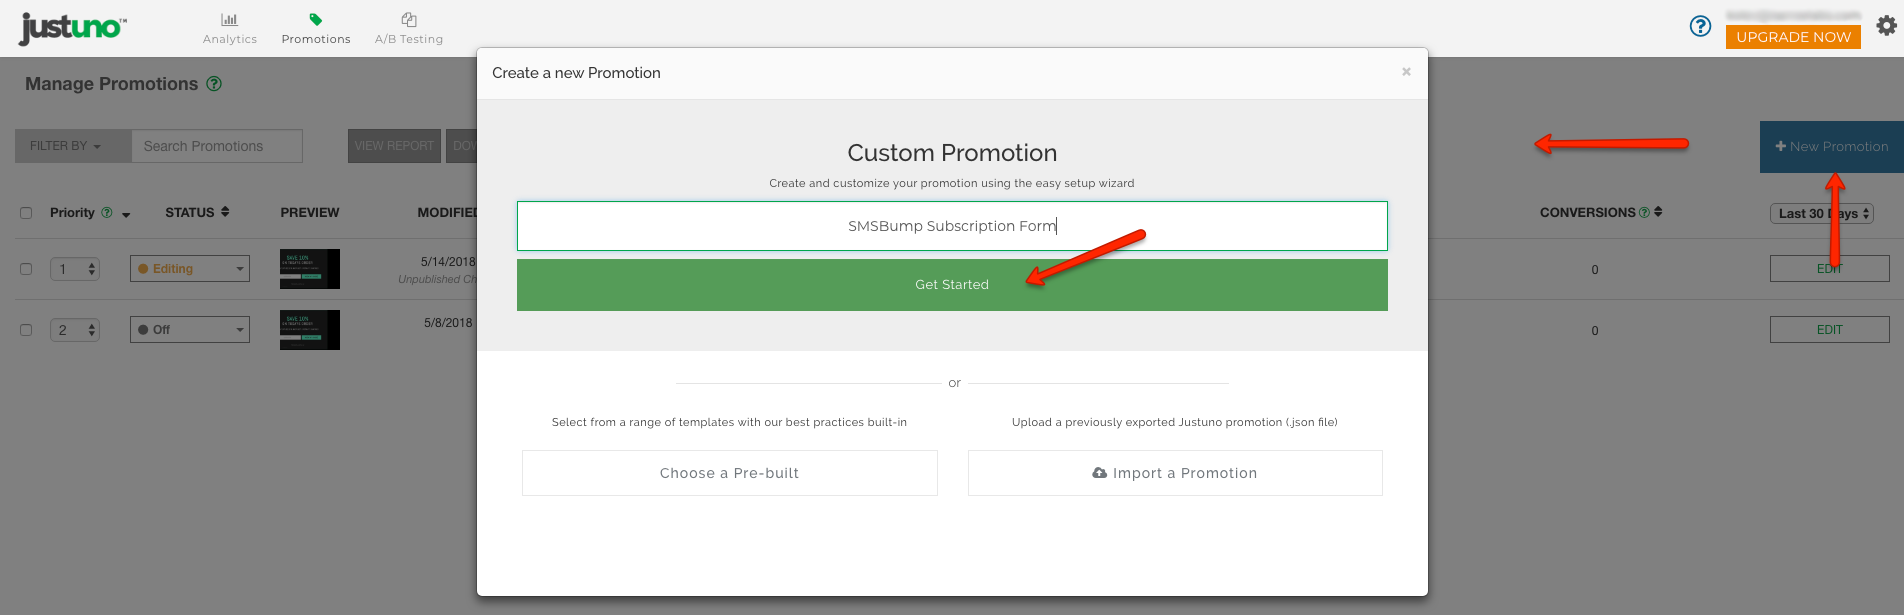Open the Editing status dropdown
This screenshot has width=1904, height=615.
click(190, 269)
